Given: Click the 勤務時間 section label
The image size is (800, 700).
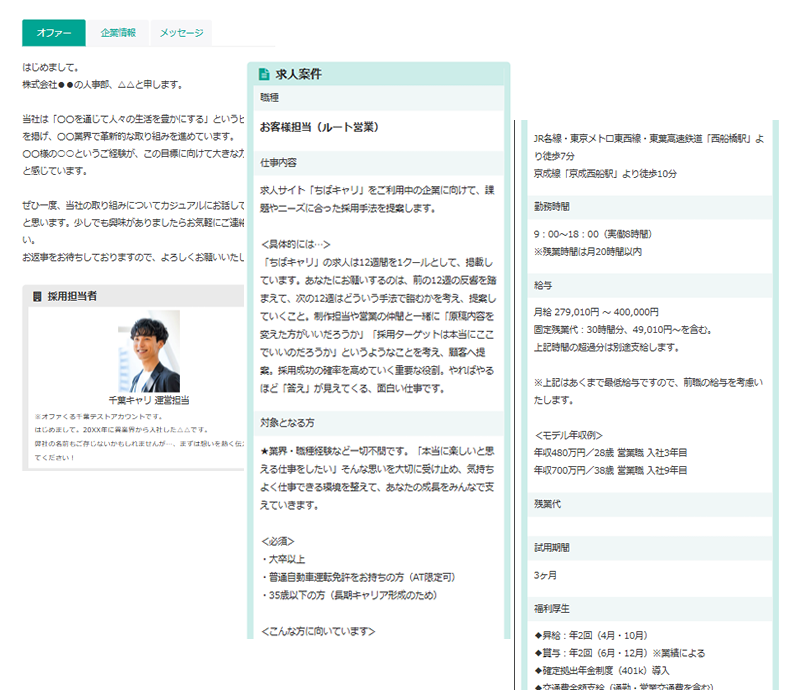Looking at the screenshot, I should coord(552,207).
